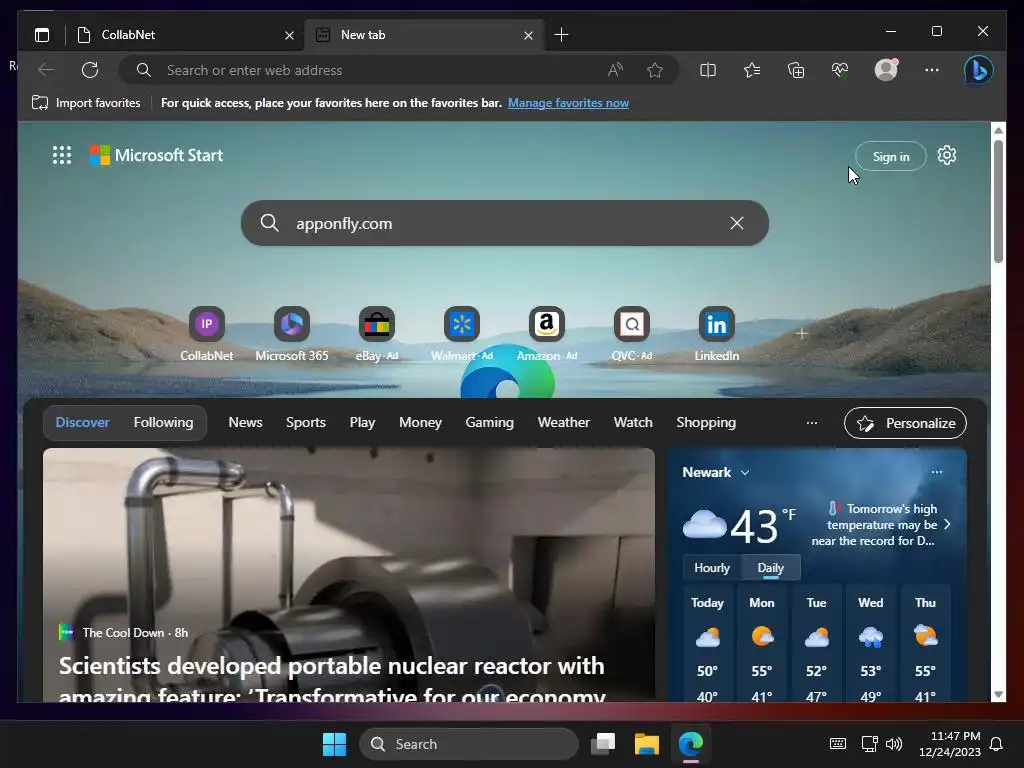This screenshot has height=768, width=1024.
Task: Open the tab actions menu icon
Action: click(x=42, y=35)
